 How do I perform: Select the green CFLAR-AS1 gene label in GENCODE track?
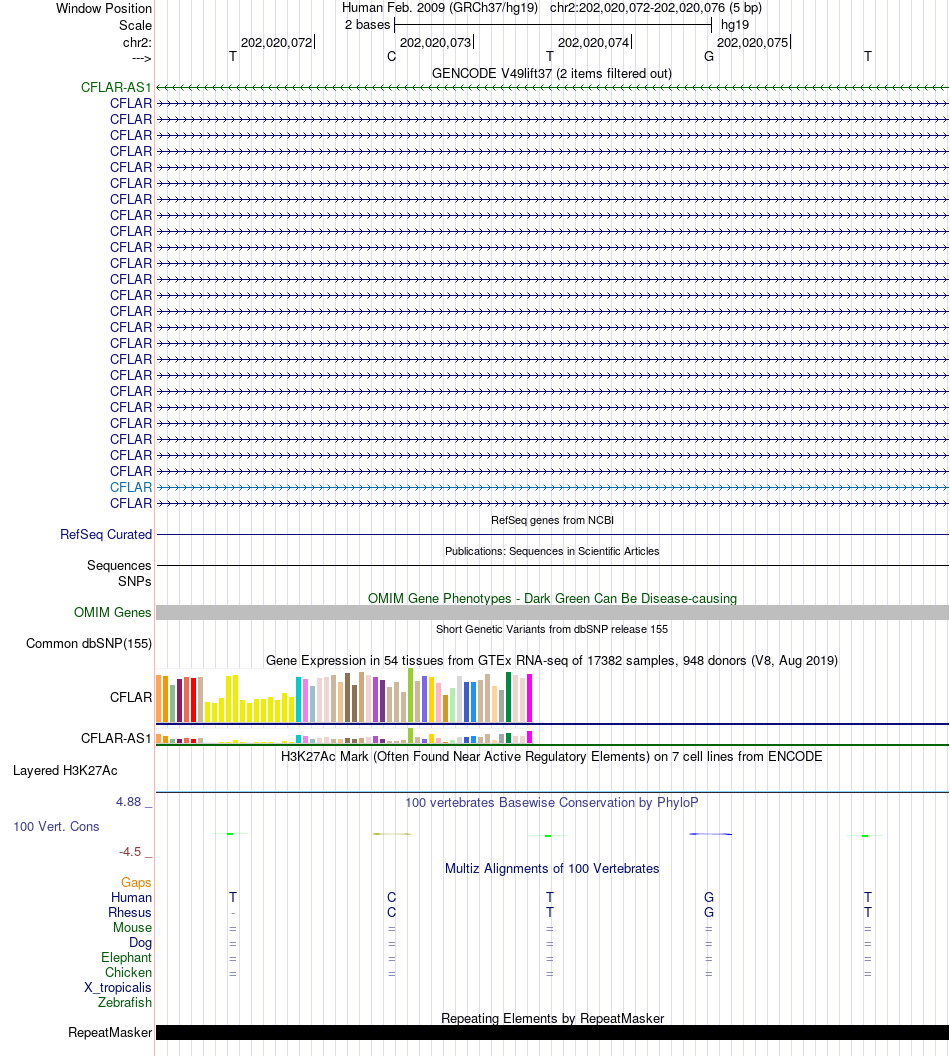(116, 88)
